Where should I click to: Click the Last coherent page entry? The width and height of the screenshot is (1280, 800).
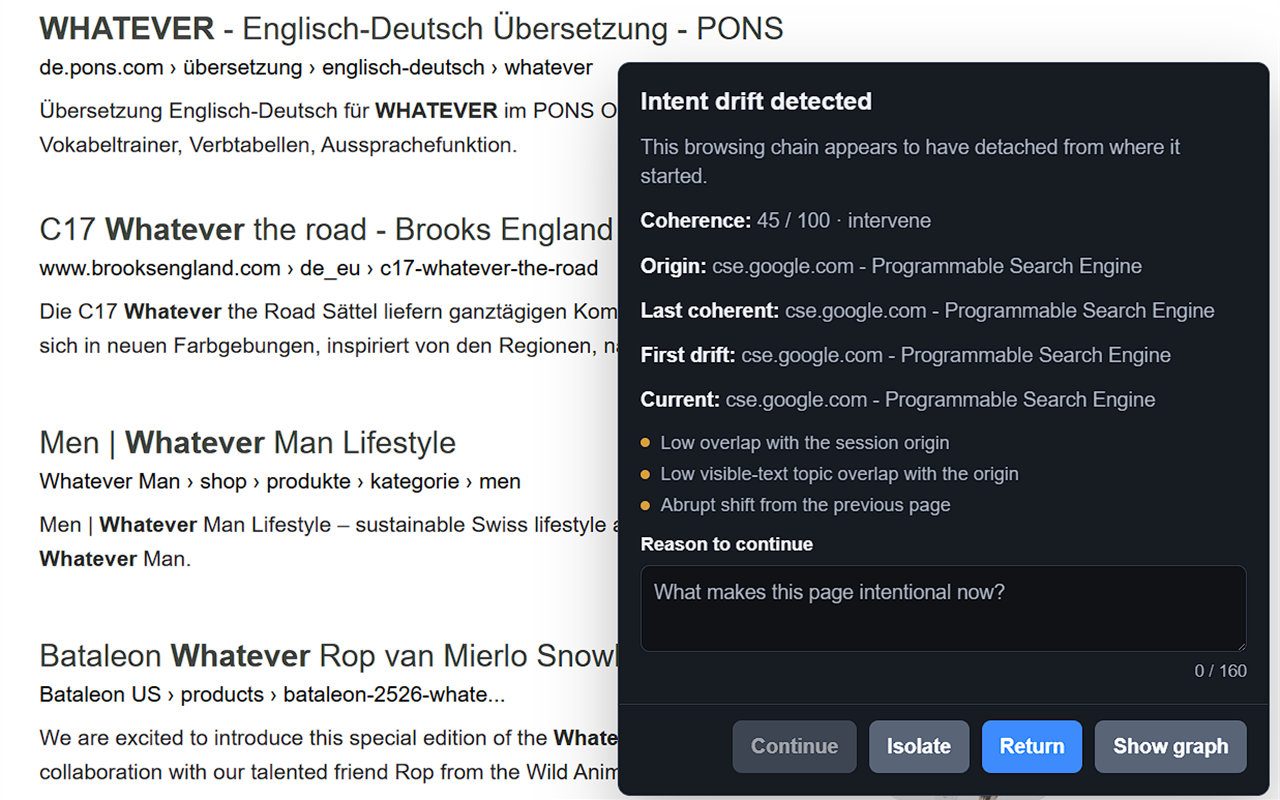pyautogui.click(x=928, y=310)
